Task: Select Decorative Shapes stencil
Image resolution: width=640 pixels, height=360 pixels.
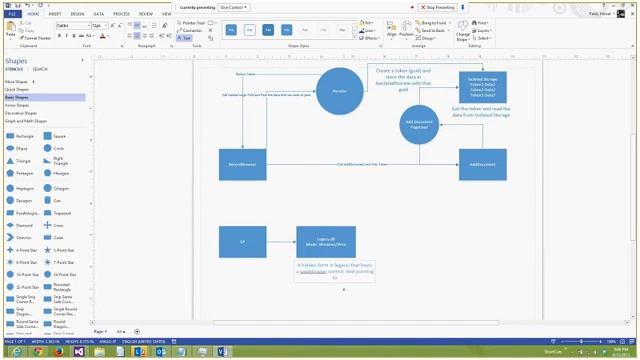Action: pos(21,113)
